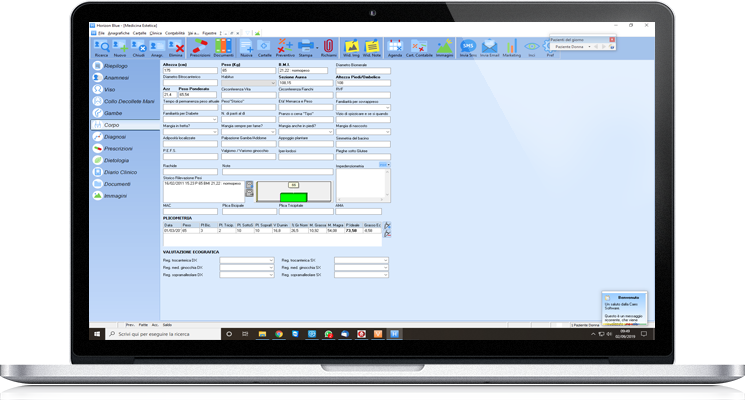The height and width of the screenshot is (400, 745).
Task: Select the Plicometria row dated 01/03
Action: click(272, 230)
